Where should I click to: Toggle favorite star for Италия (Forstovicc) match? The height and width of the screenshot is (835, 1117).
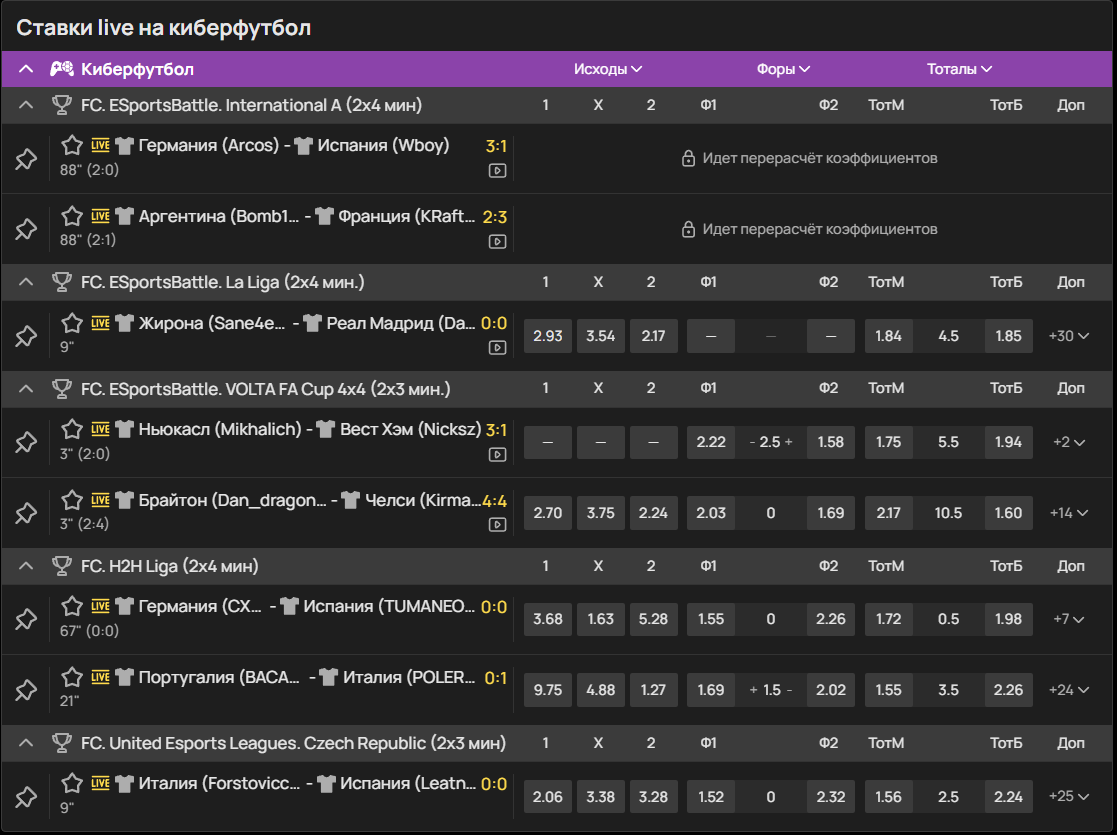click(72, 783)
